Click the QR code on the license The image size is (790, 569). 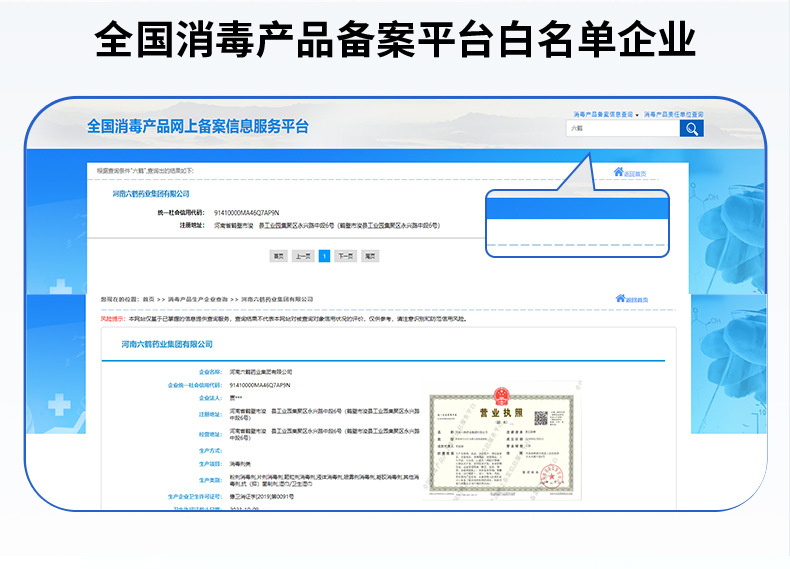(541, 417)
